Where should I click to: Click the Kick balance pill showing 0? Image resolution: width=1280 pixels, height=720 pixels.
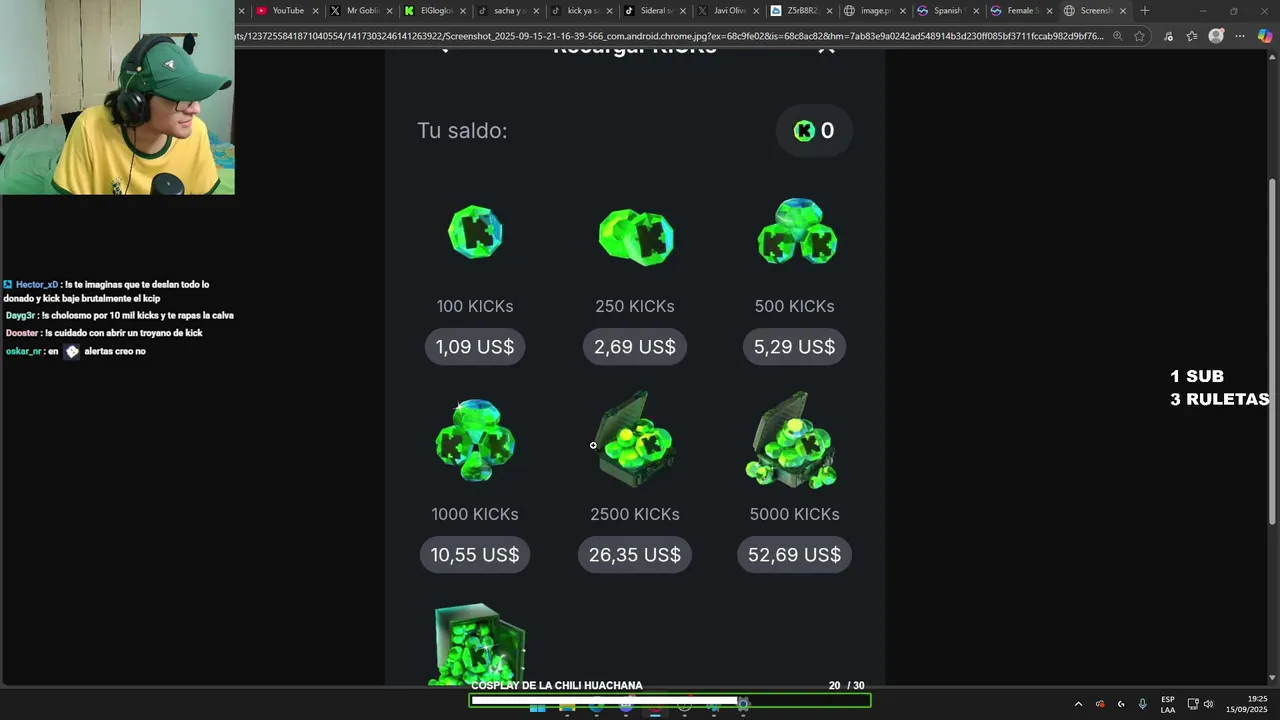click(814, 131)
